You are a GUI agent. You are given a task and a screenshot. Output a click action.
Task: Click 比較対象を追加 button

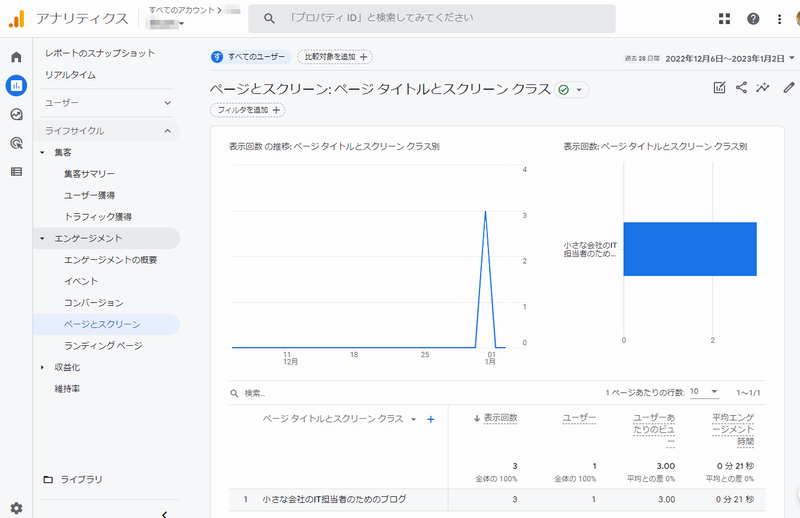coord(335,57)
